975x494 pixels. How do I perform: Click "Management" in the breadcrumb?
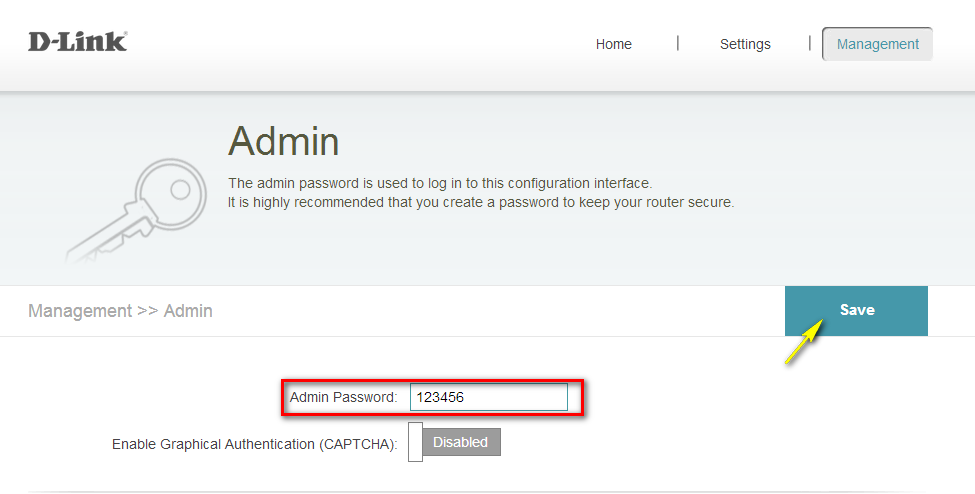click(79, 311)
